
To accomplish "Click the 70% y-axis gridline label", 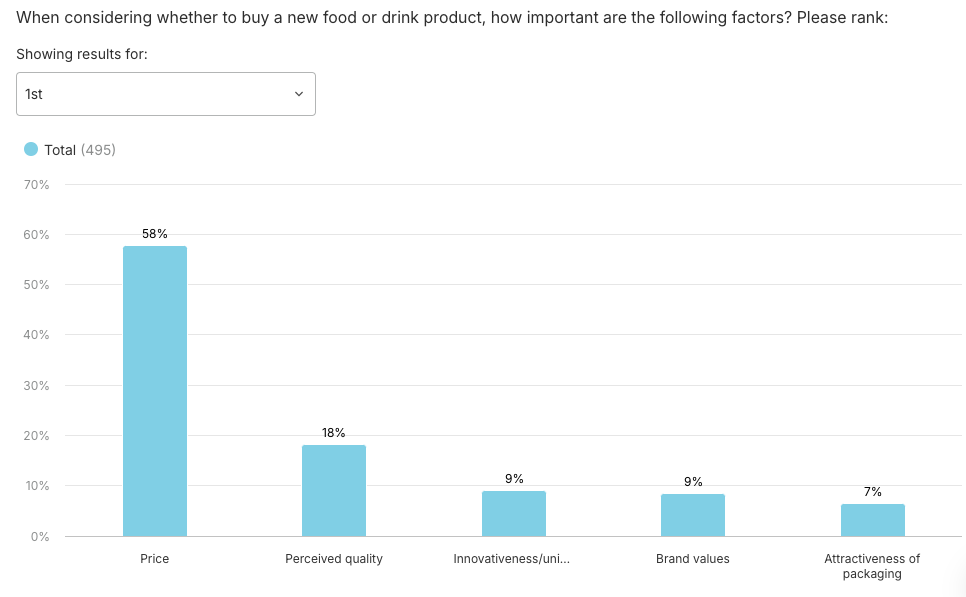I will (36, 184).
